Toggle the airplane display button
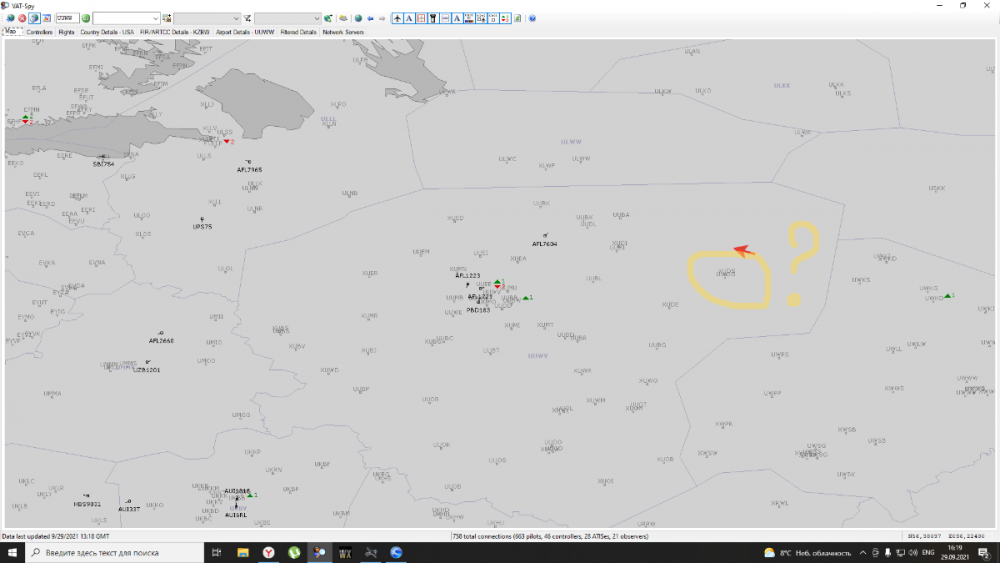Image resolution: width=1000 pixels, height=563 pixels. coord(398,18)
